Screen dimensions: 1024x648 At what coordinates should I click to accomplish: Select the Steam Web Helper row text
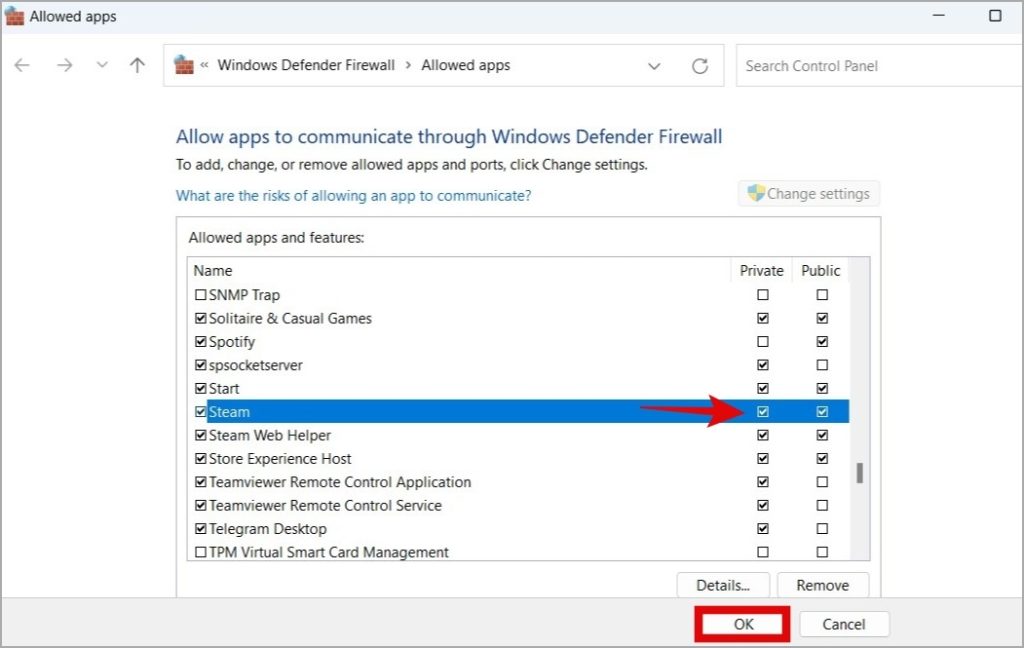coord(270,436)
